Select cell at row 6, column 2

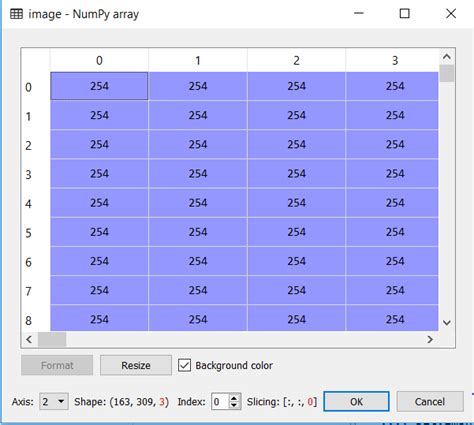pyautogui.click(x=297, y=261)
